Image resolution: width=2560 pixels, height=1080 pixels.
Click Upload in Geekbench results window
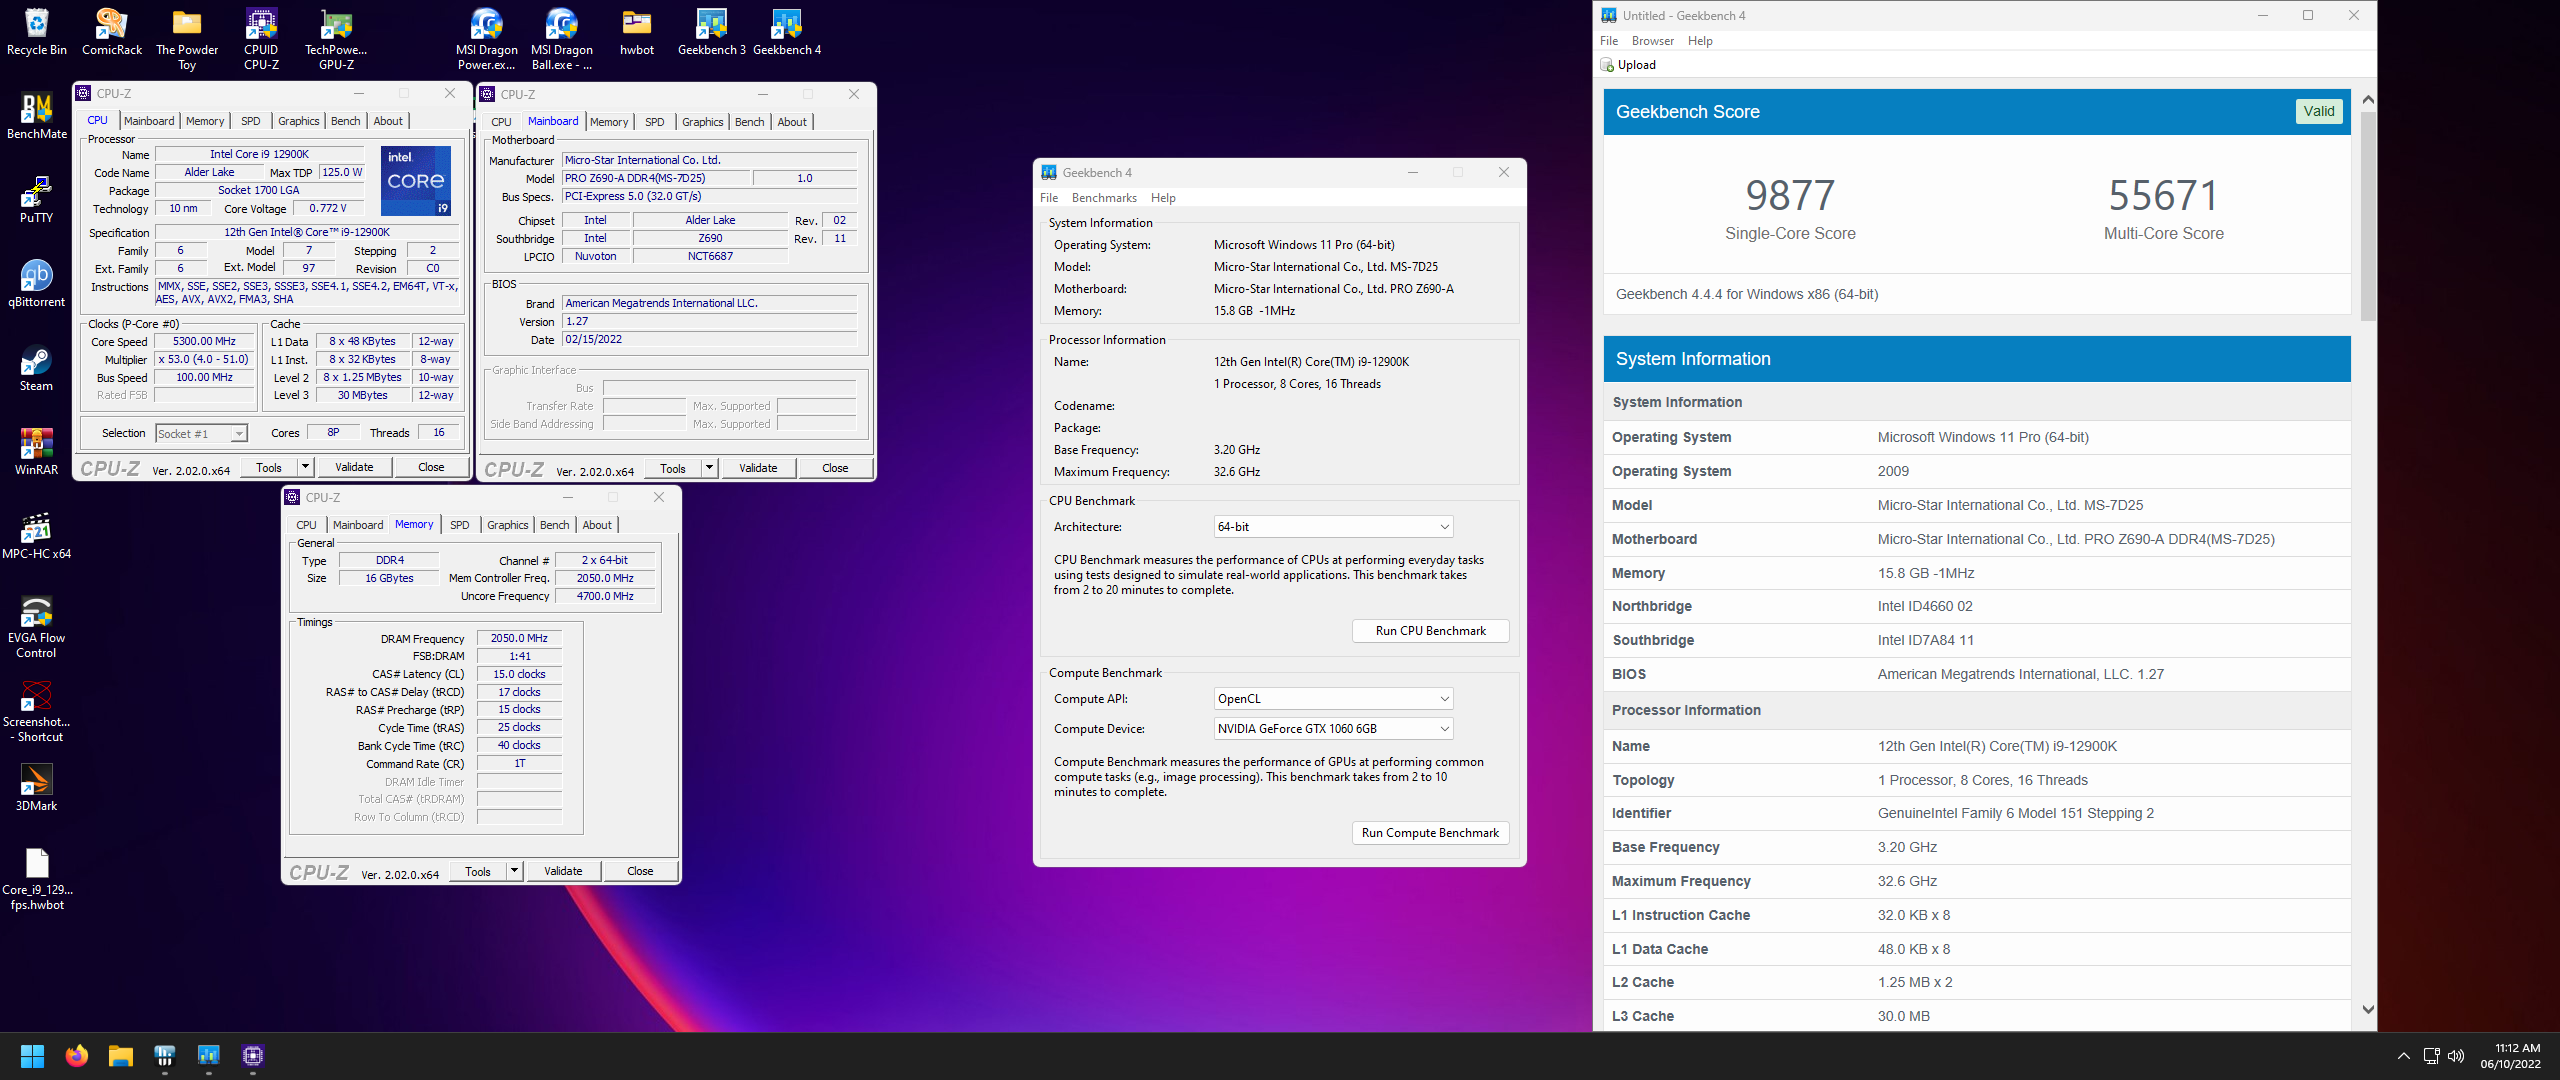click(1628, 65)
